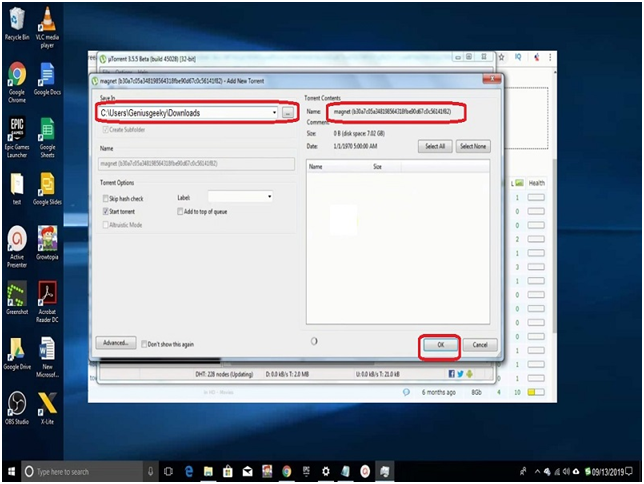The image size is (644, 484).
Task: Toggle Skip hash check checkbox
Action: 106,198
